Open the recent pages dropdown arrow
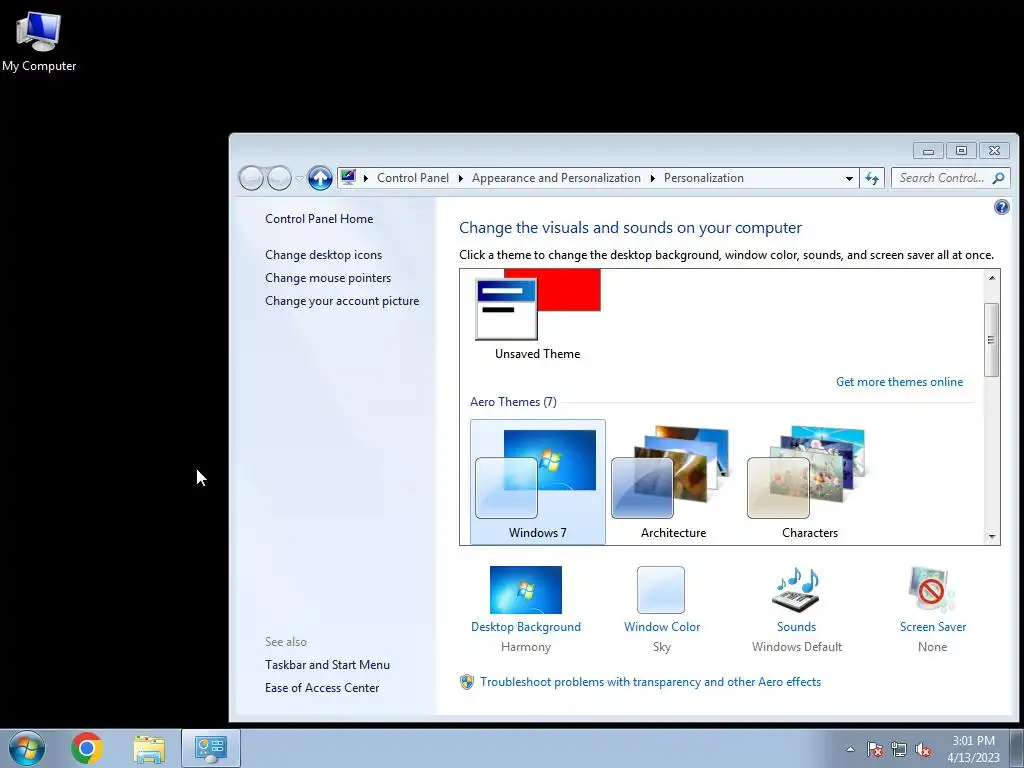This screenshot has width=1024, height=768. click(x=300, y=178)
